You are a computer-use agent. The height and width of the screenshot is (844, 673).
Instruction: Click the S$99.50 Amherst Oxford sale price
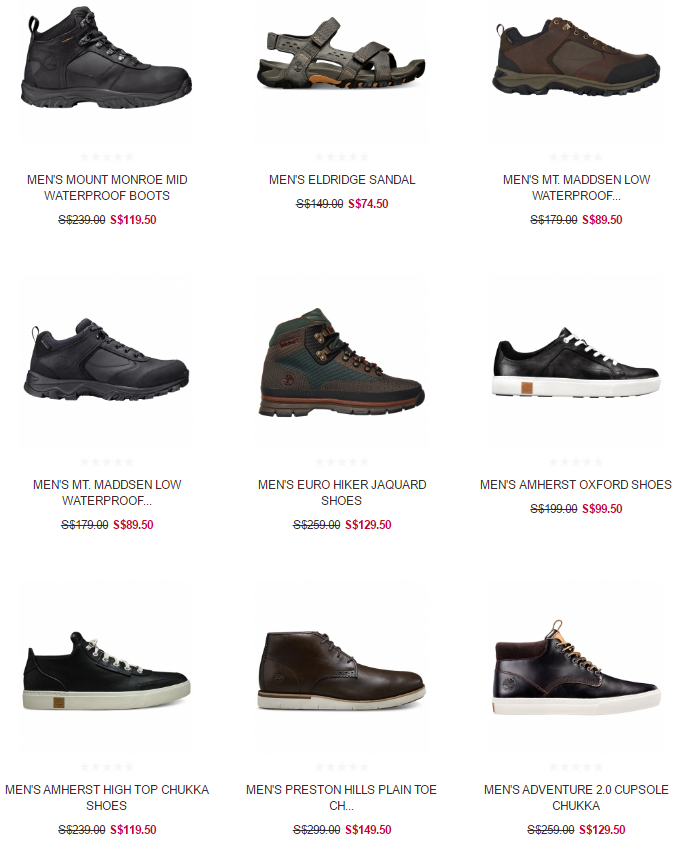(602, 509)
